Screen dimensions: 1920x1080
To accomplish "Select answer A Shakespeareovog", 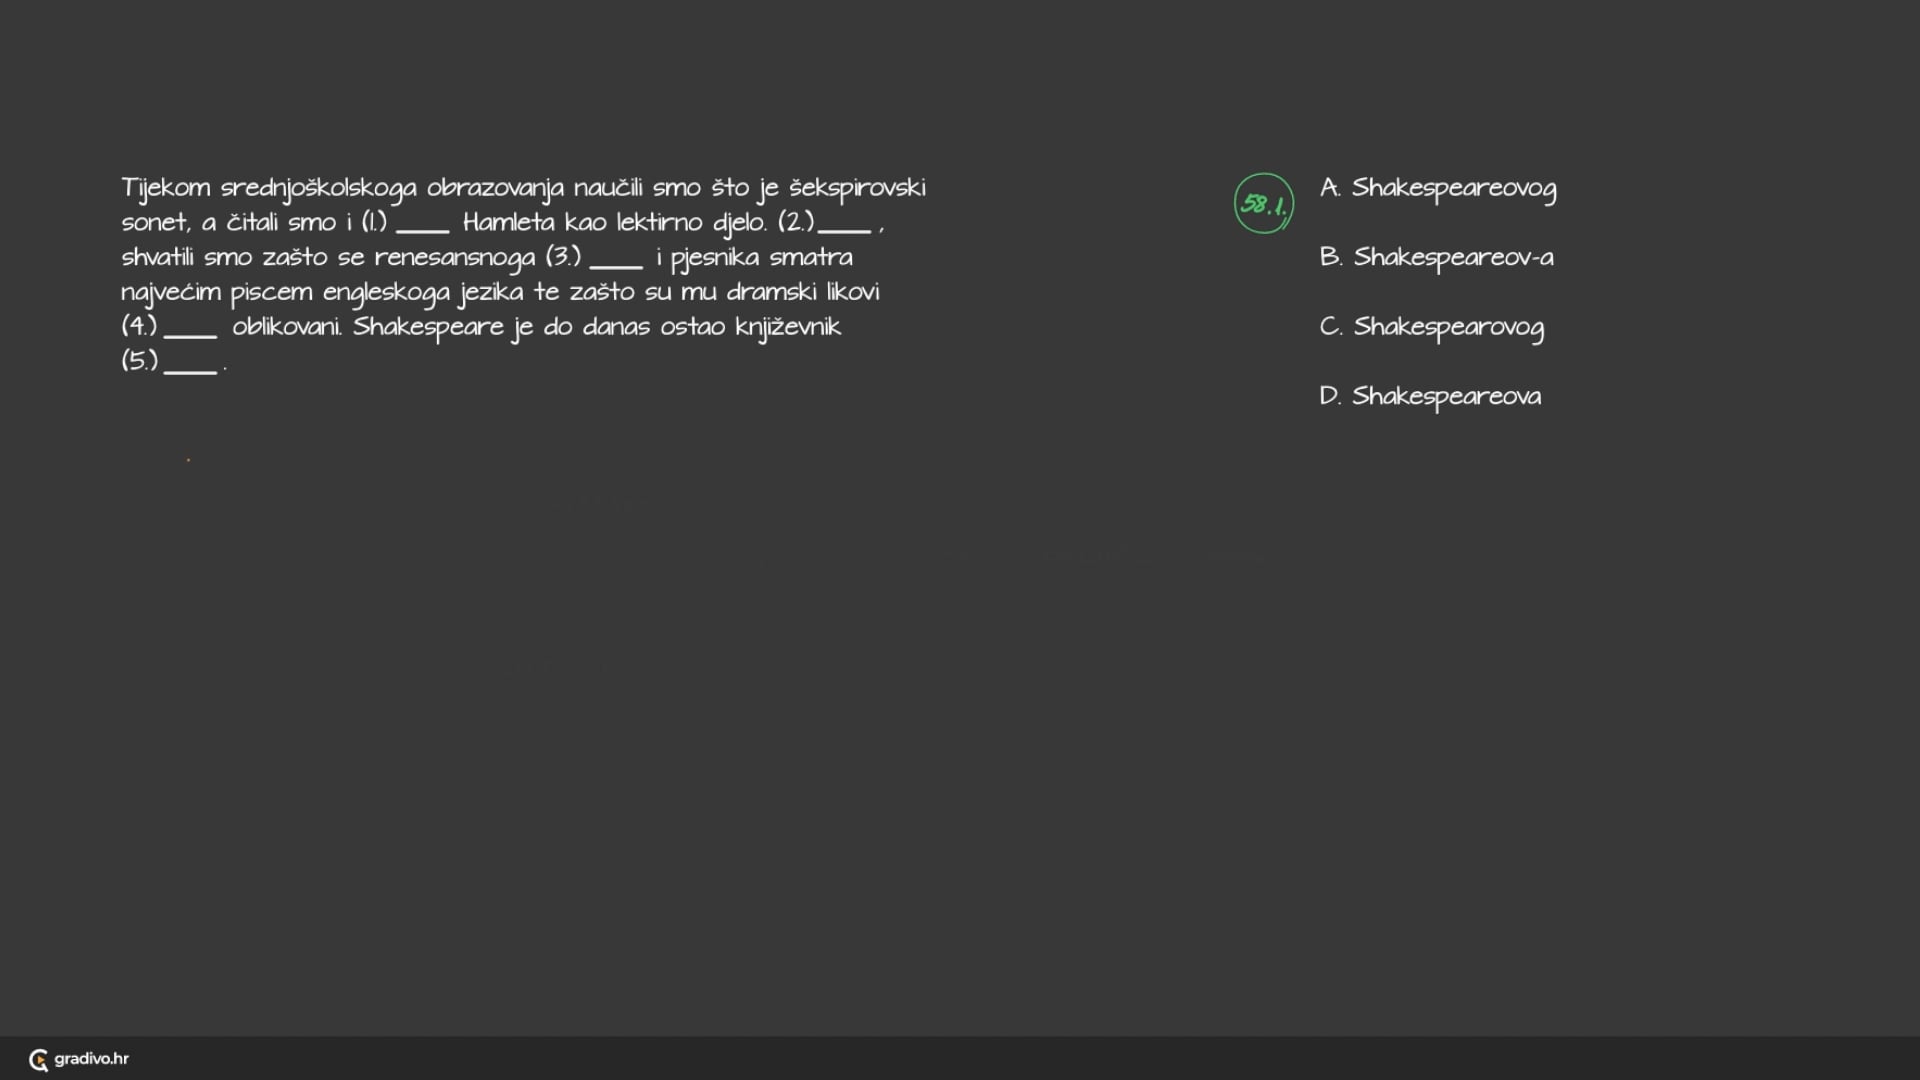I will click(1438, 189).
